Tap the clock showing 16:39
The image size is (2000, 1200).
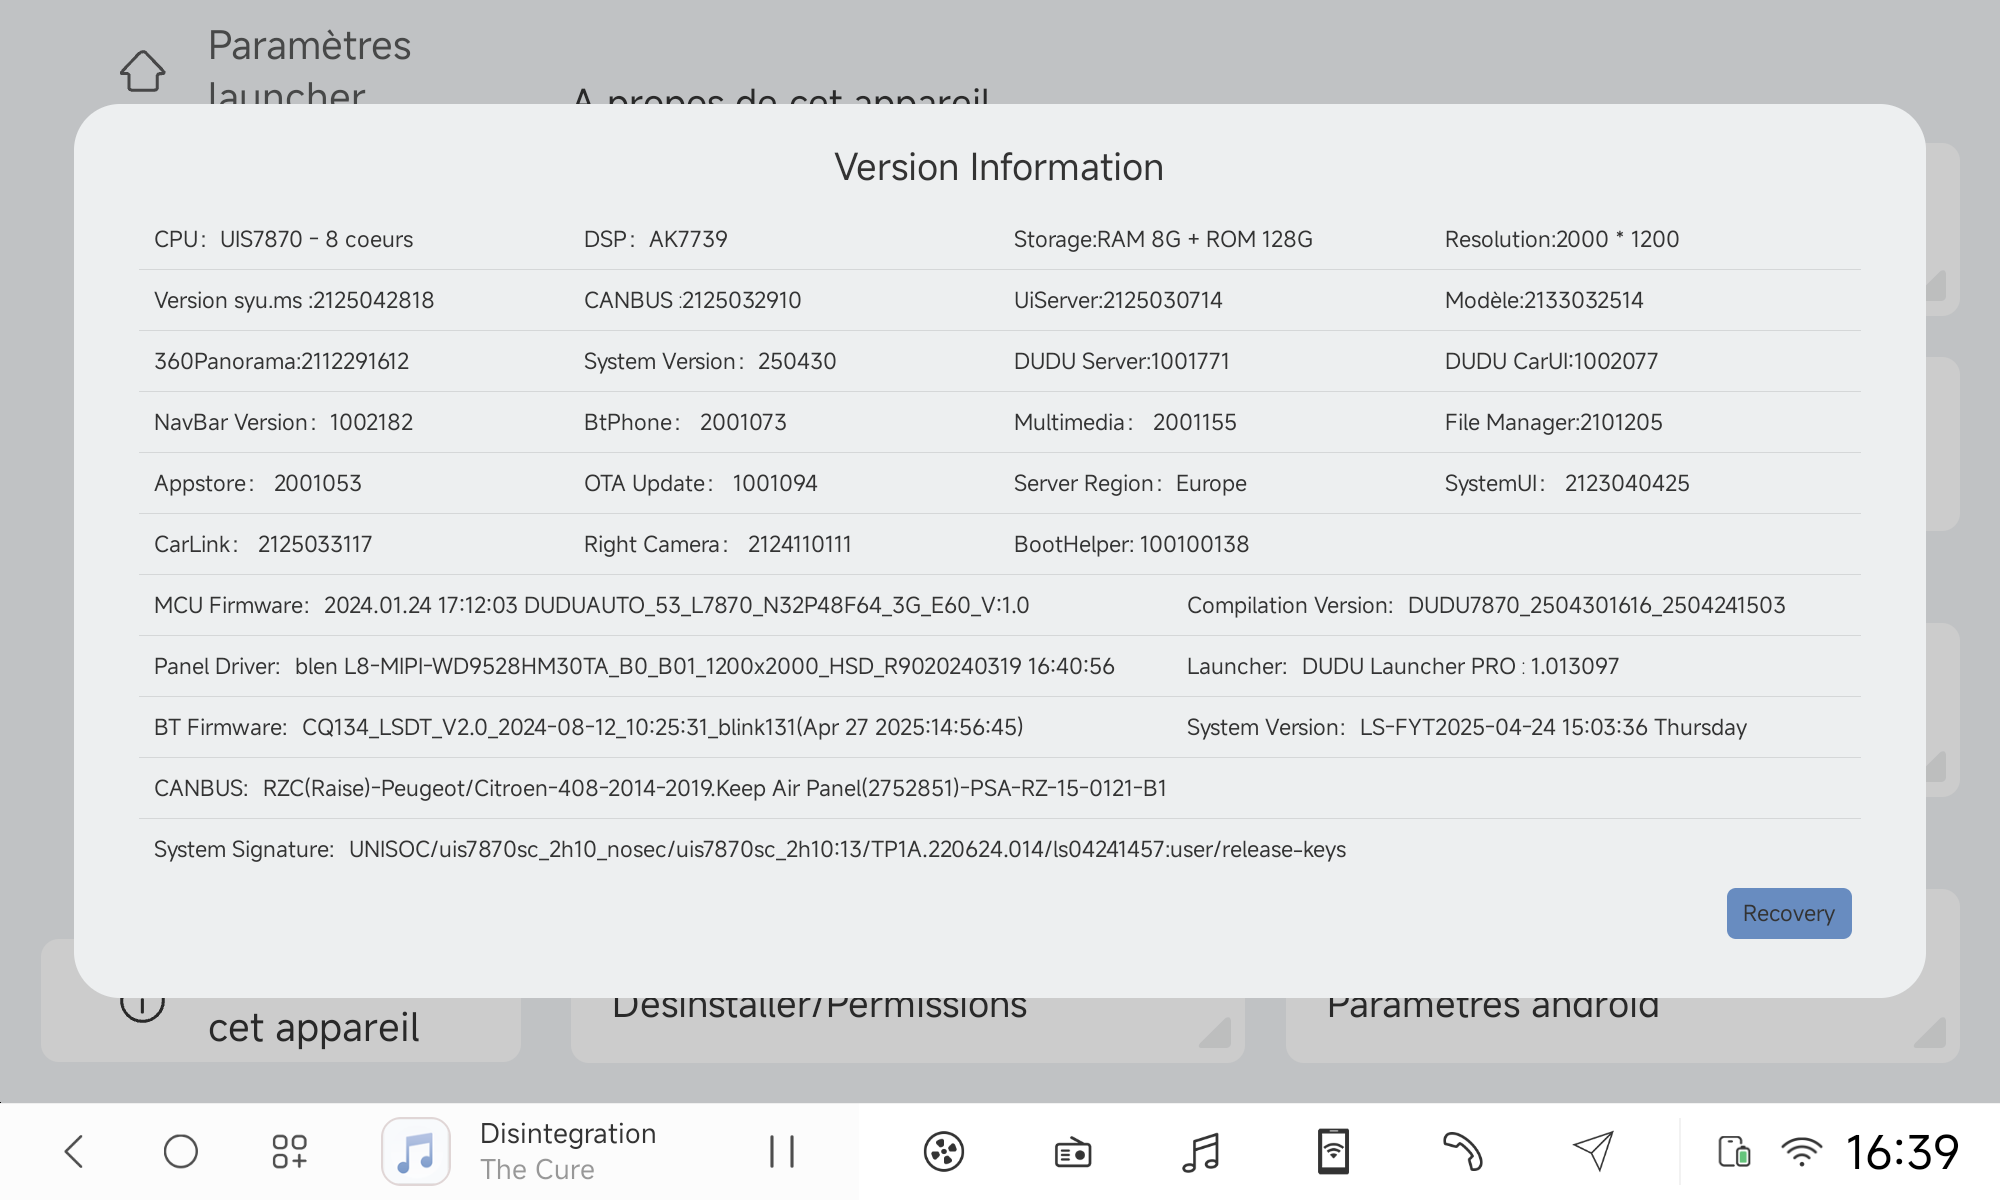tap(1902, 1152)
